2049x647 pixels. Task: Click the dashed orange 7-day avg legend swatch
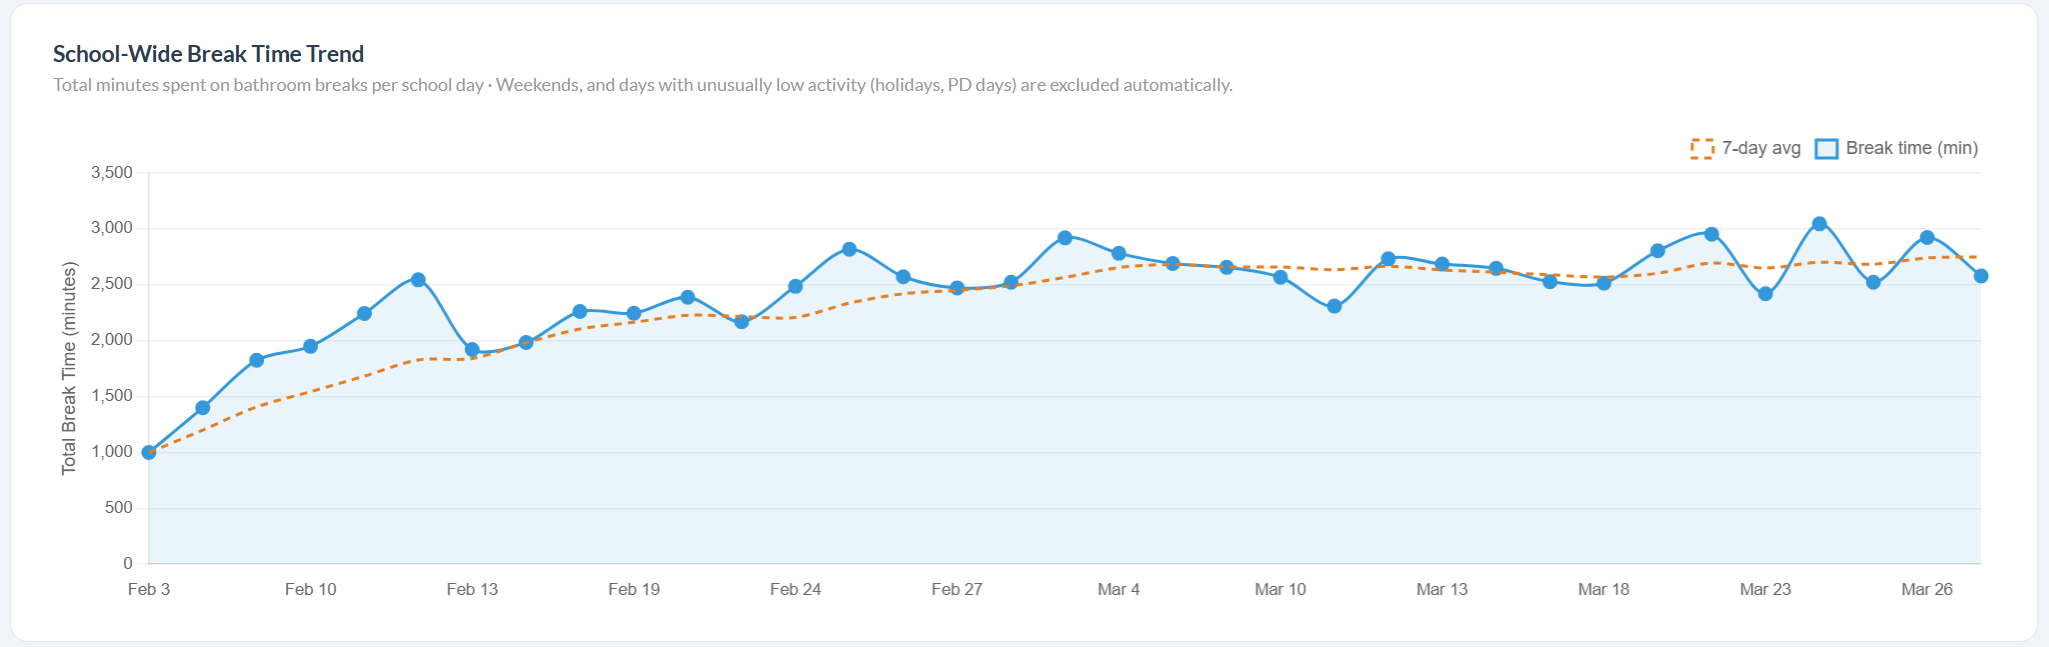(x=1702, y=149)
